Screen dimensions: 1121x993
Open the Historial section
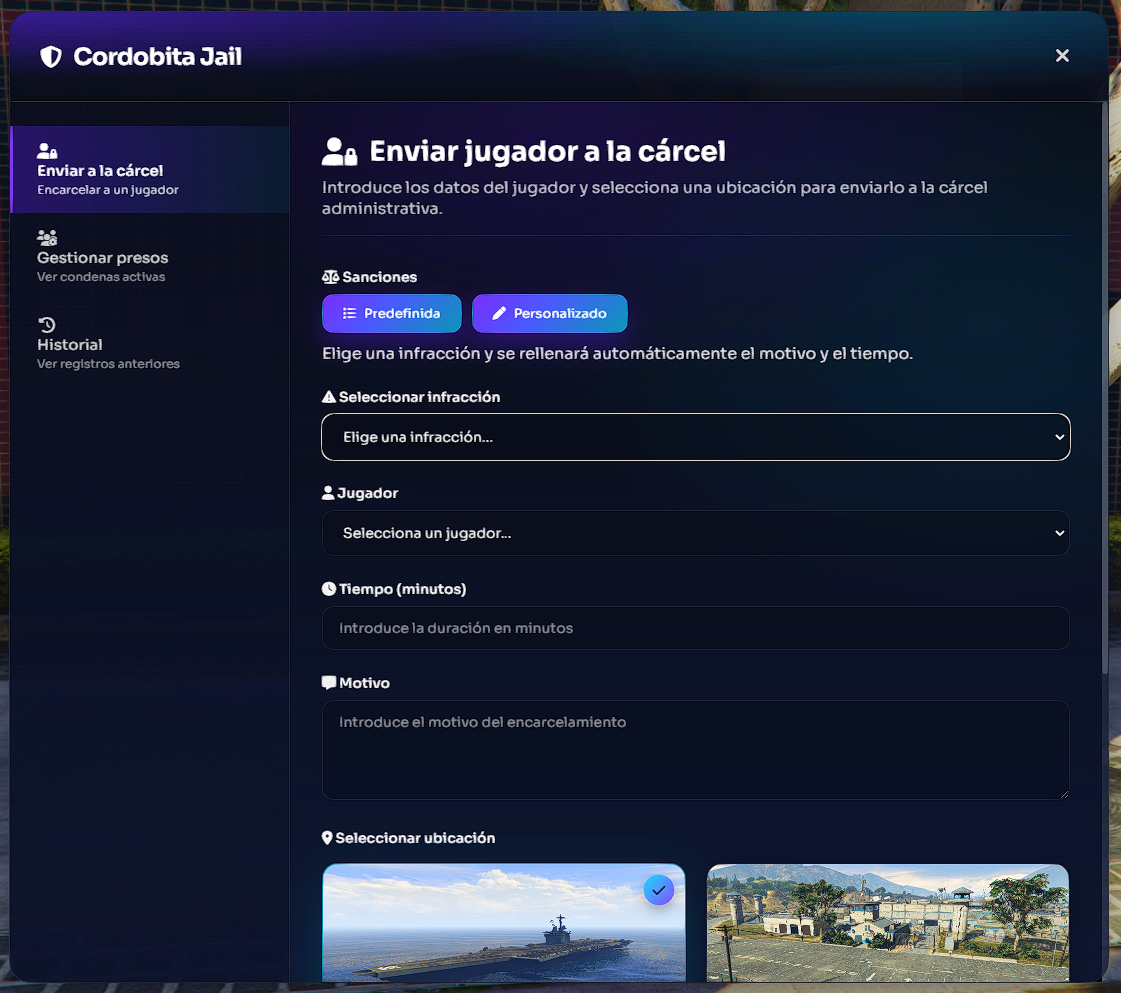pos(150,344)
